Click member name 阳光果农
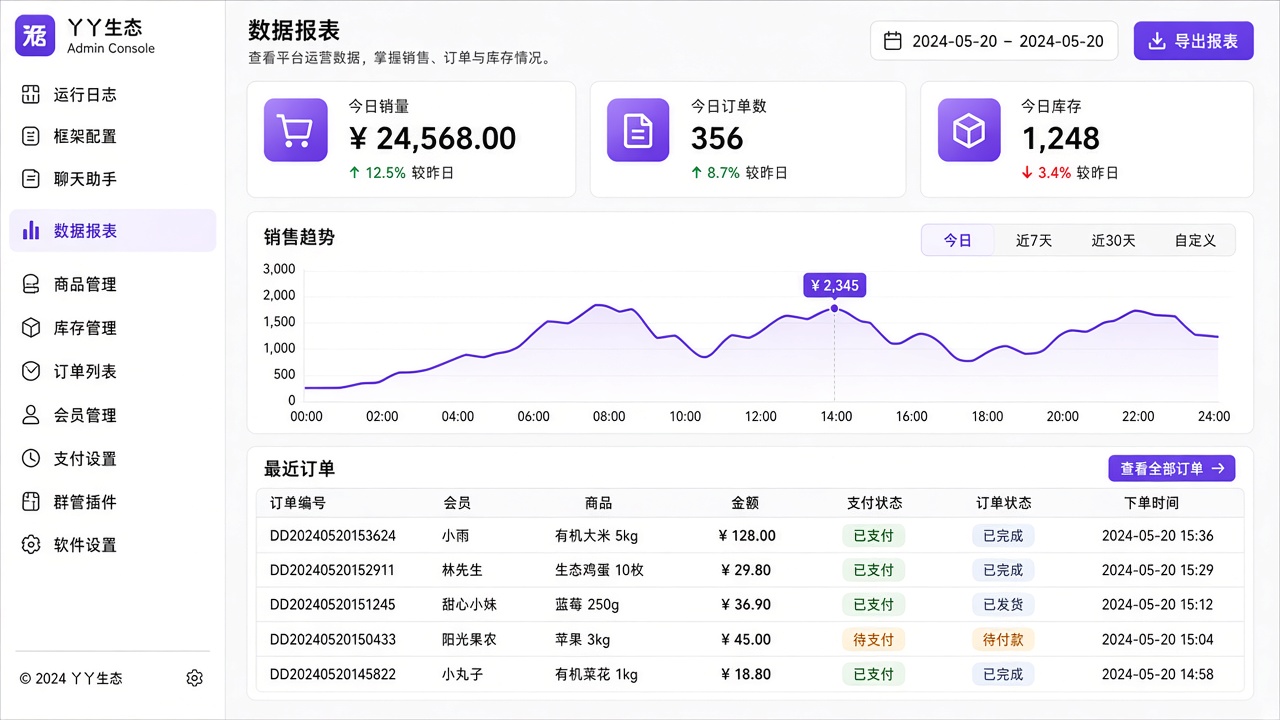 tap(469, 640)
